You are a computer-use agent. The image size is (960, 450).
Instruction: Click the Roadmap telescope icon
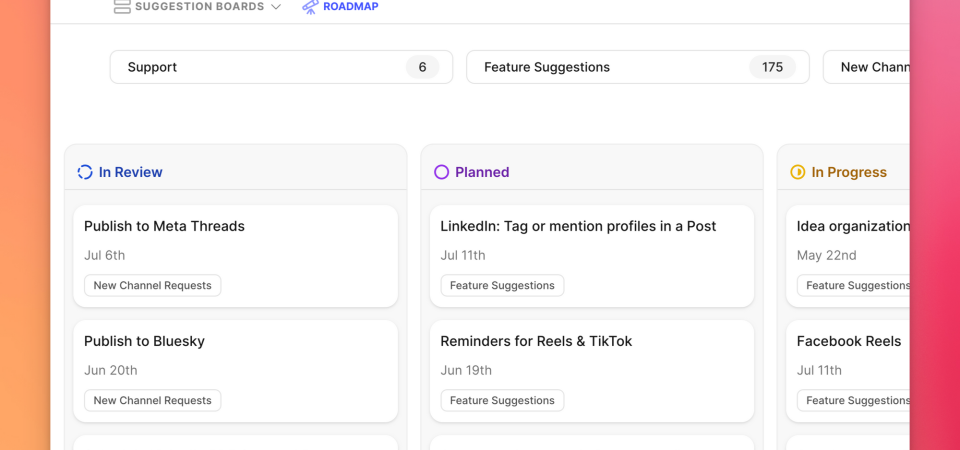[x=310, y=7]
